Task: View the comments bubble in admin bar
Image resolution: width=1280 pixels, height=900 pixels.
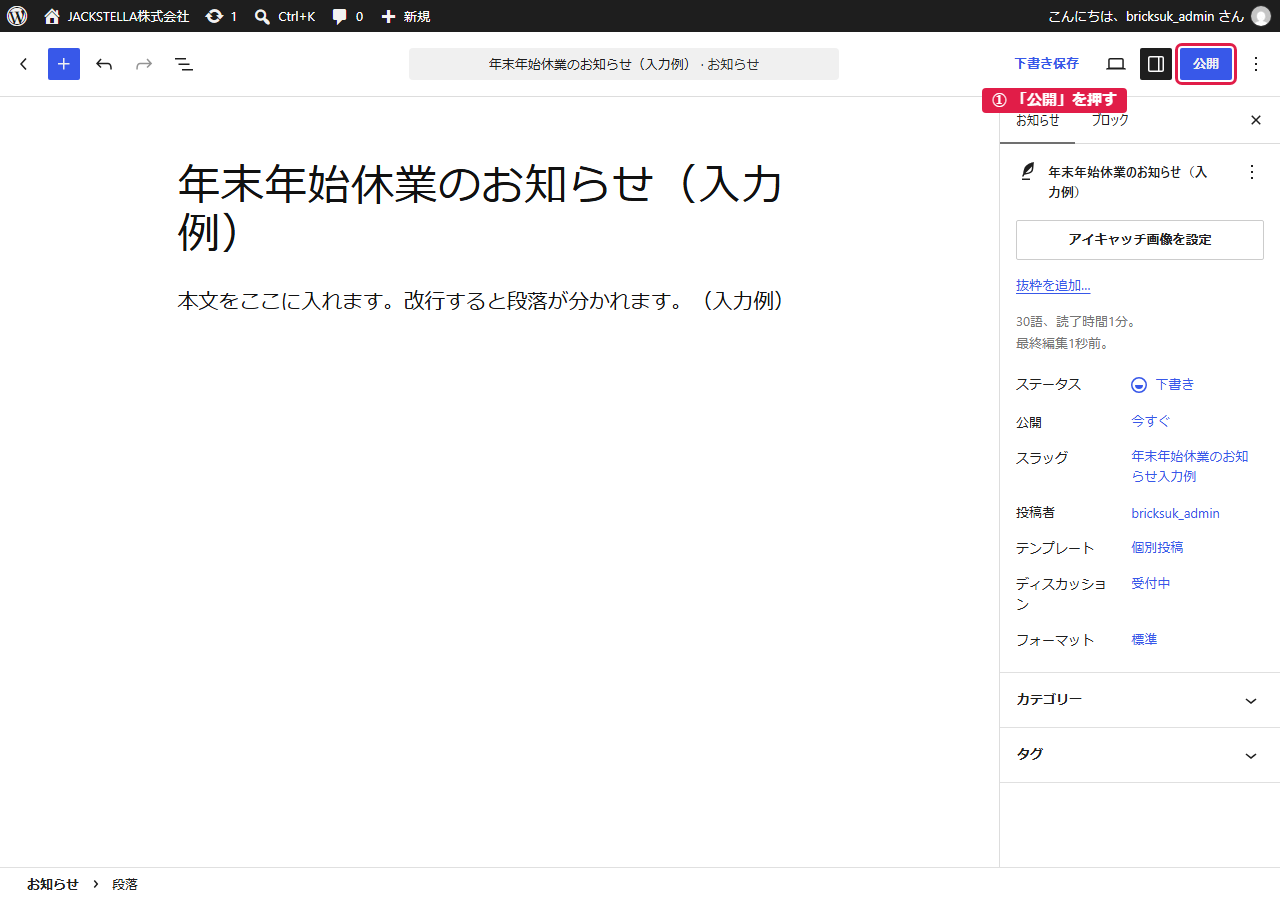Action: [x=347, y=16]
